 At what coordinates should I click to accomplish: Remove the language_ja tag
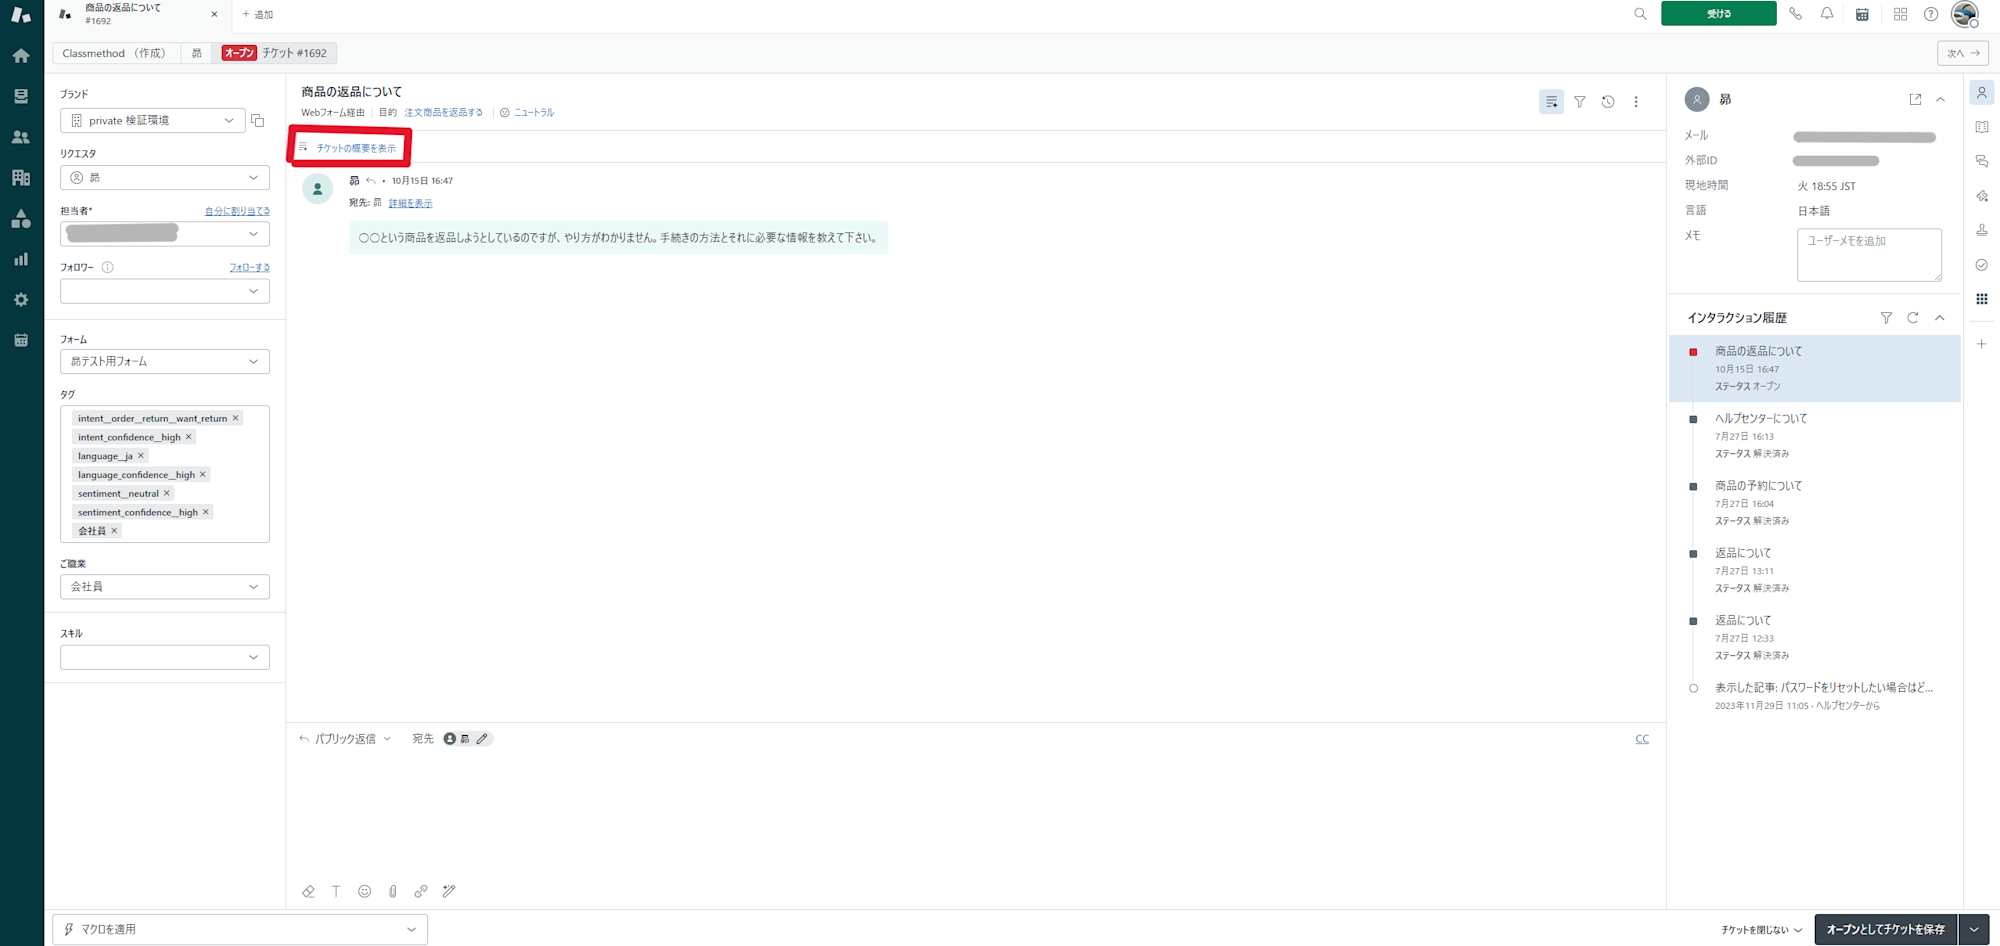click(x=141, y=456)
